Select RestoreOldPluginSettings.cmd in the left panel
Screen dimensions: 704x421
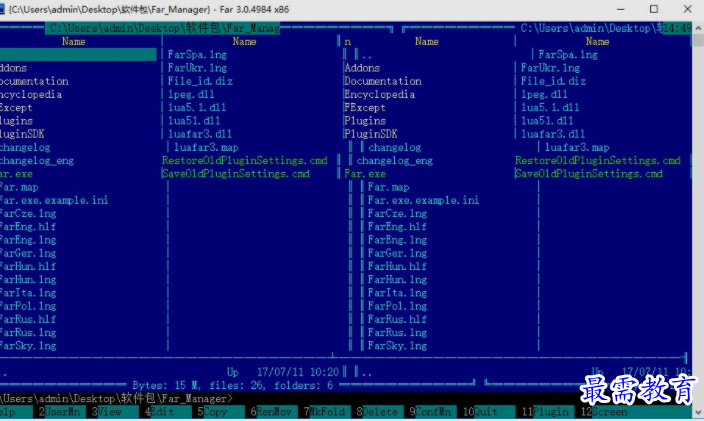point(245,161)
